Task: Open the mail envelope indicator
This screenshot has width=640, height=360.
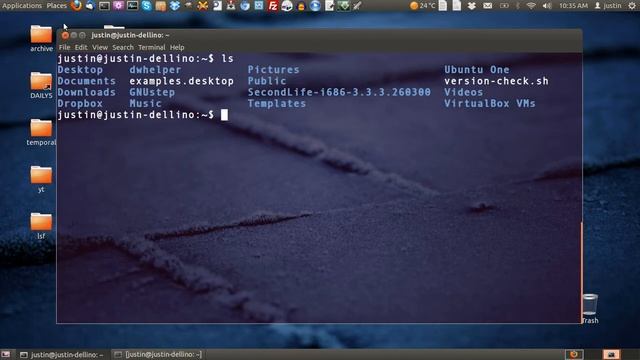Action: click(487, 6)
